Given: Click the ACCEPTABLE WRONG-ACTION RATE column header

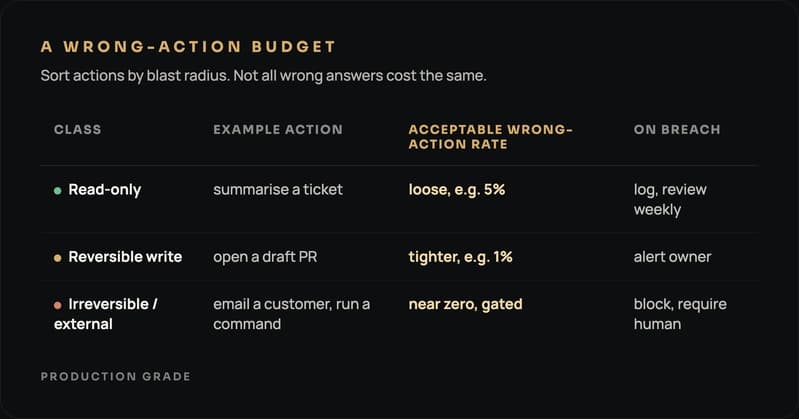Looking at the screenshot, I should [490, 137].
